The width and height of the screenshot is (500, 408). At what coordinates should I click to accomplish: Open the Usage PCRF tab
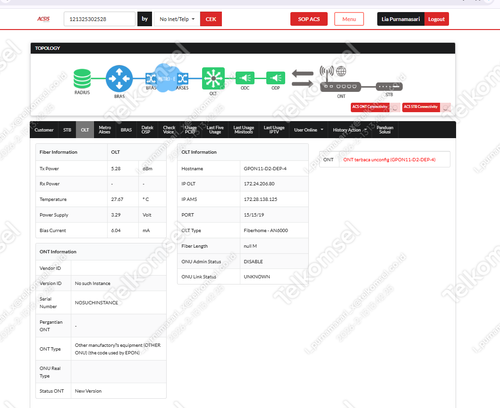190,130
